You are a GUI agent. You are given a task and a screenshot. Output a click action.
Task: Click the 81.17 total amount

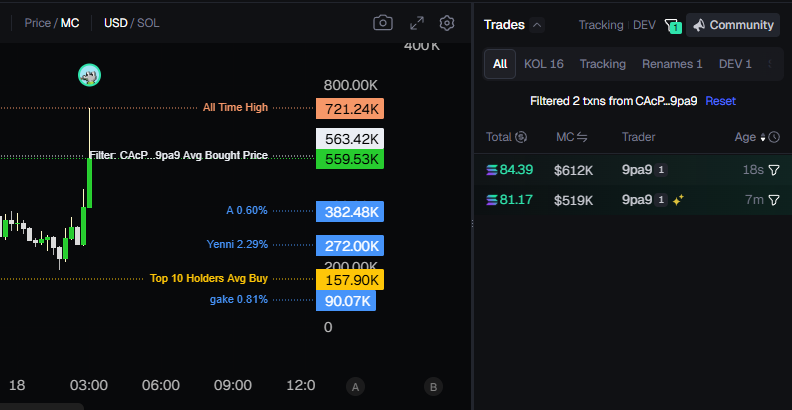click(516, 200)
